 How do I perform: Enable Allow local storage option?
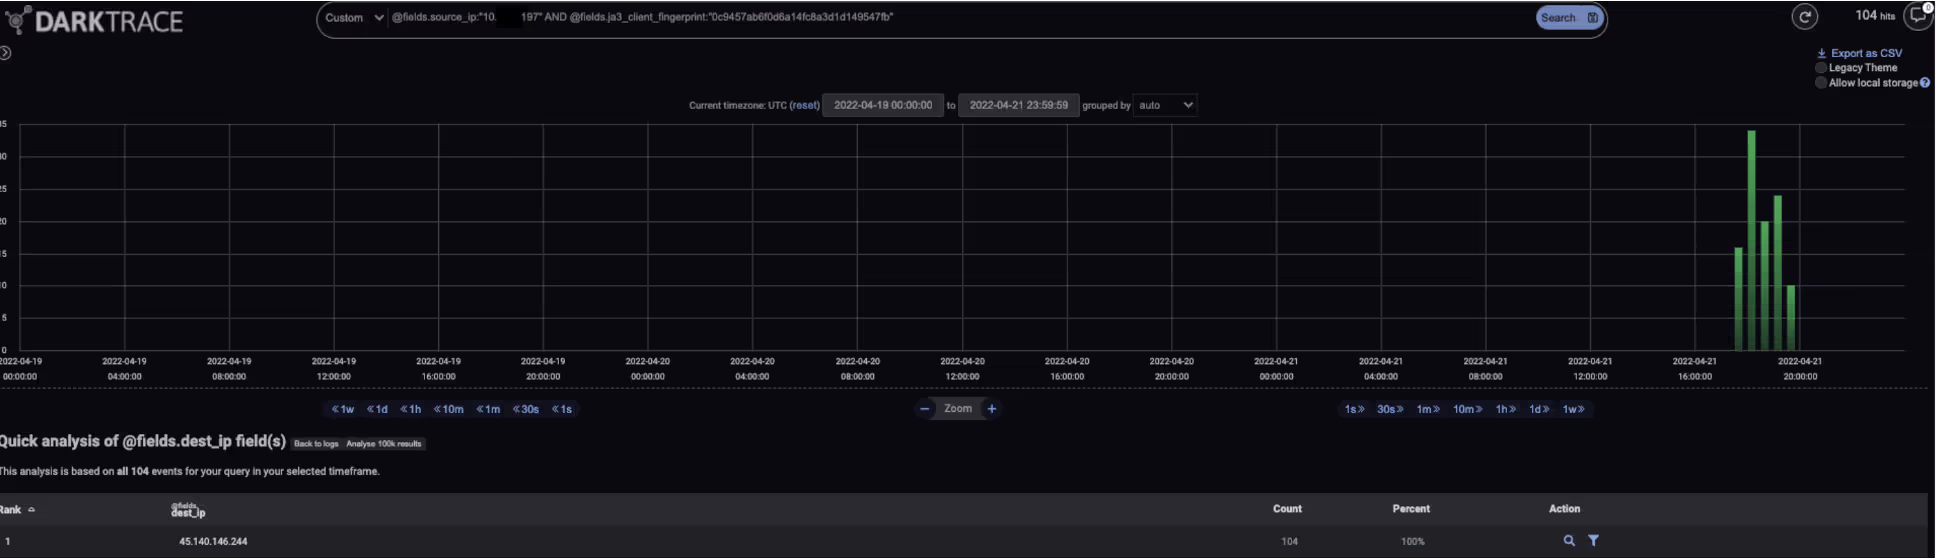click(x=1821, y=83)
